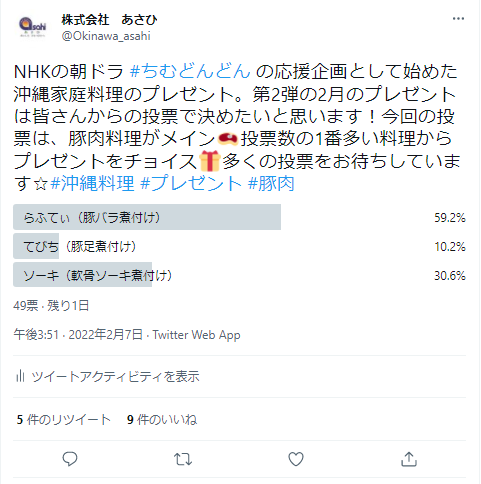Image resolution: width=481 pixels, height=484 pixels.
Task: Open the three-dot more options menu
Action: click(x=458, y=19)
